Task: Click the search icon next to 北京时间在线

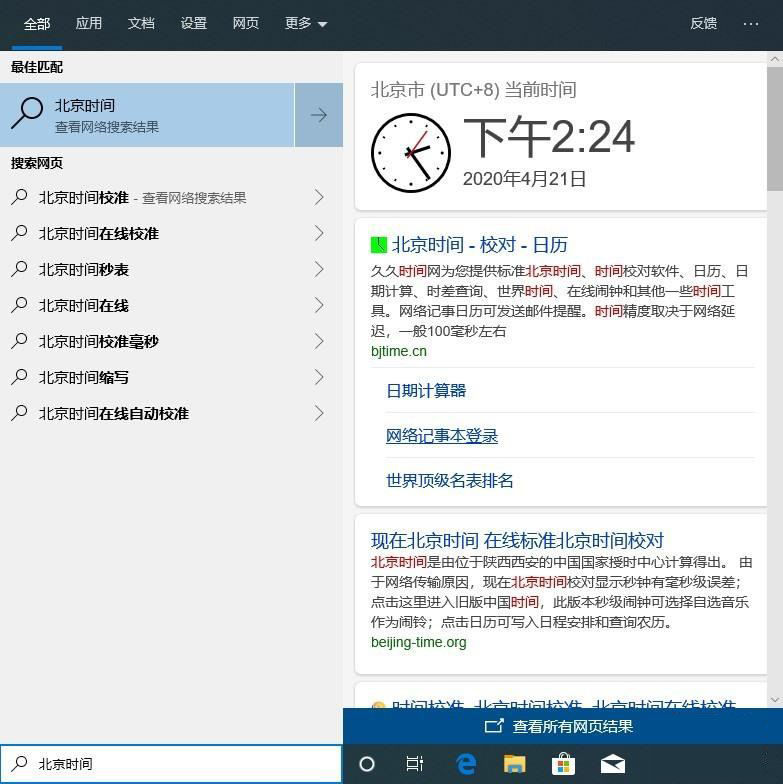Action: click(19, 304)
